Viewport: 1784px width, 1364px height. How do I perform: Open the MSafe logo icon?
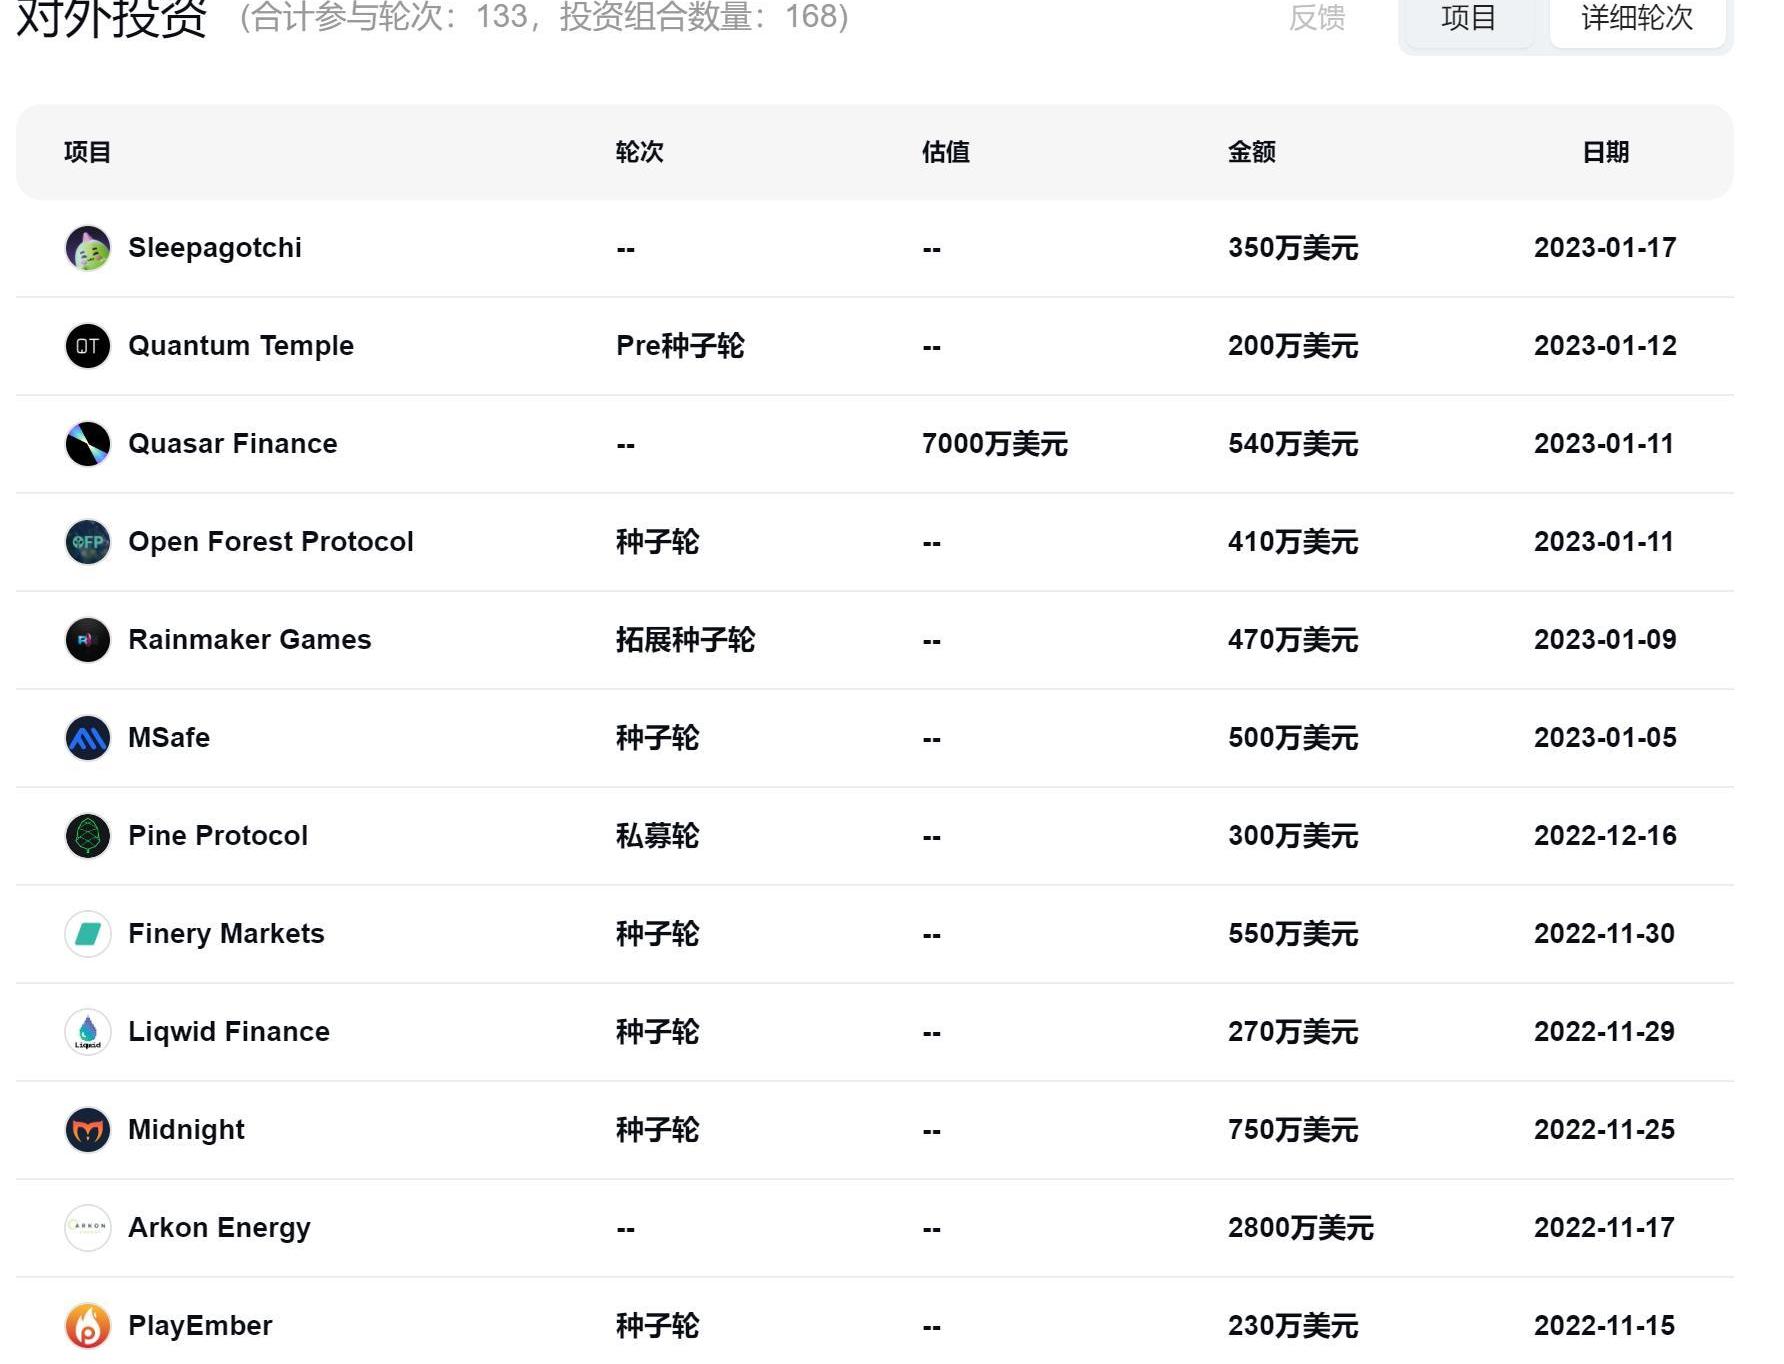[88, 738]
